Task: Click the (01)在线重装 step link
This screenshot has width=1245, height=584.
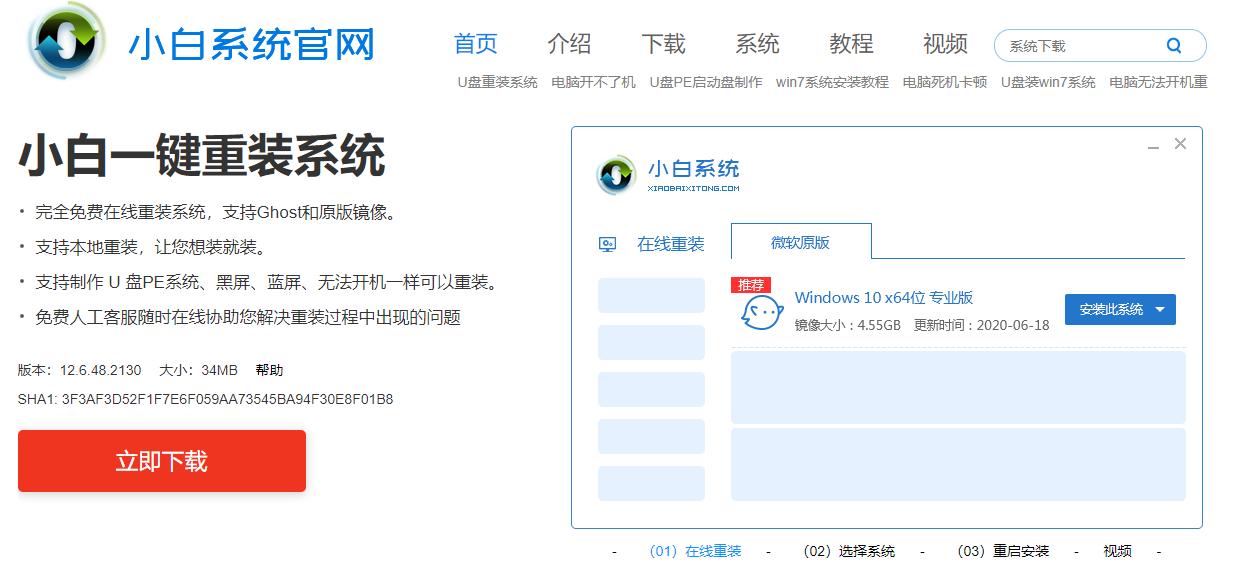Action: click(695, 550)
